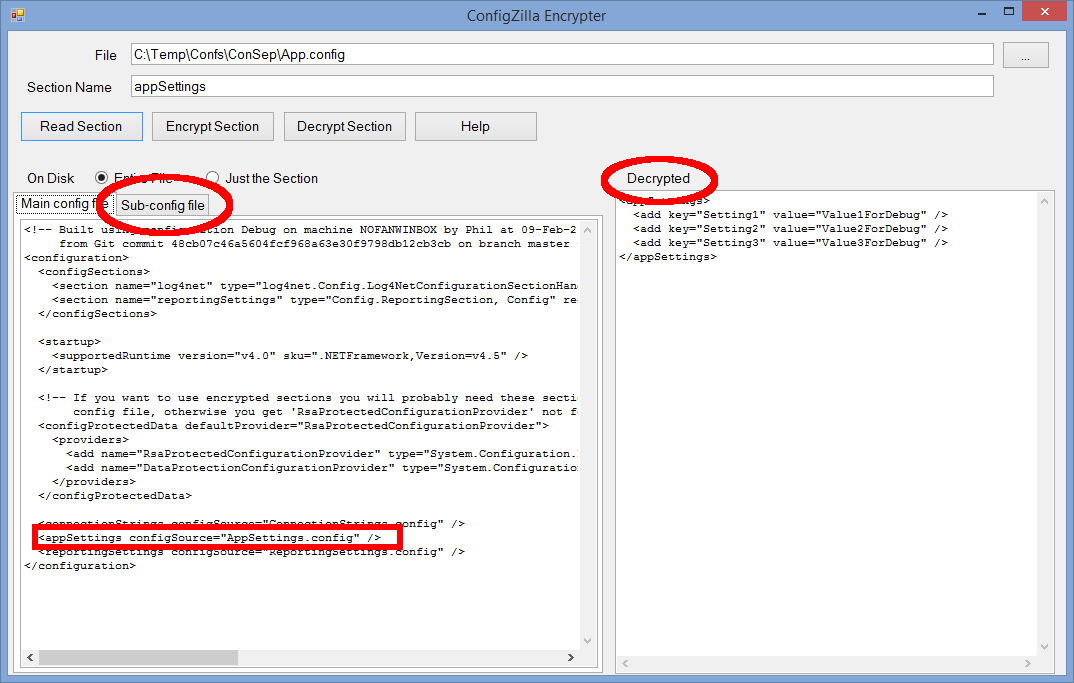Click the Setting3 Value3ForDebug line
Screen dimensions: 1074x683
tap(790, 243)
